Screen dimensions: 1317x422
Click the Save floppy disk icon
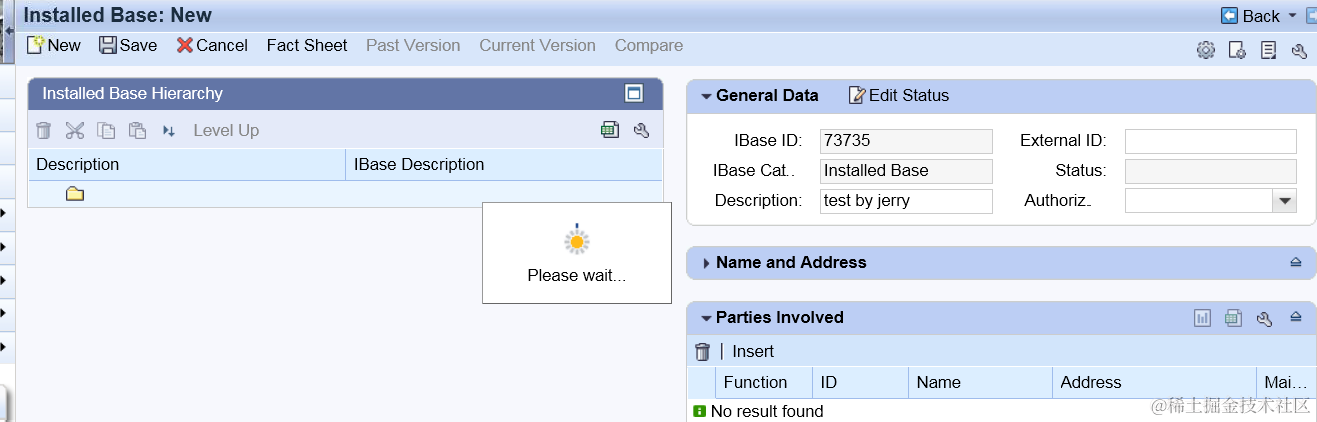[x=108, y=45]
